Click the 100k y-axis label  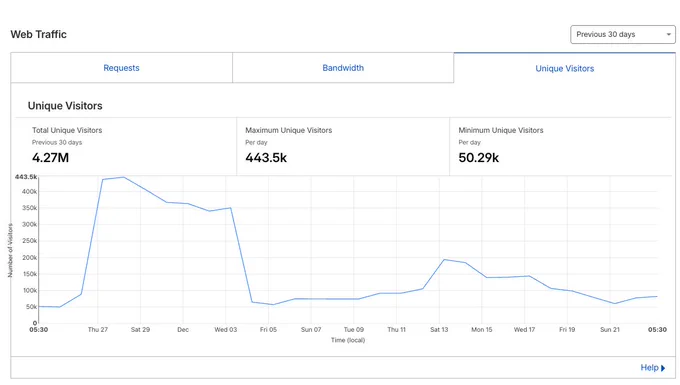[x=29, y=290]
